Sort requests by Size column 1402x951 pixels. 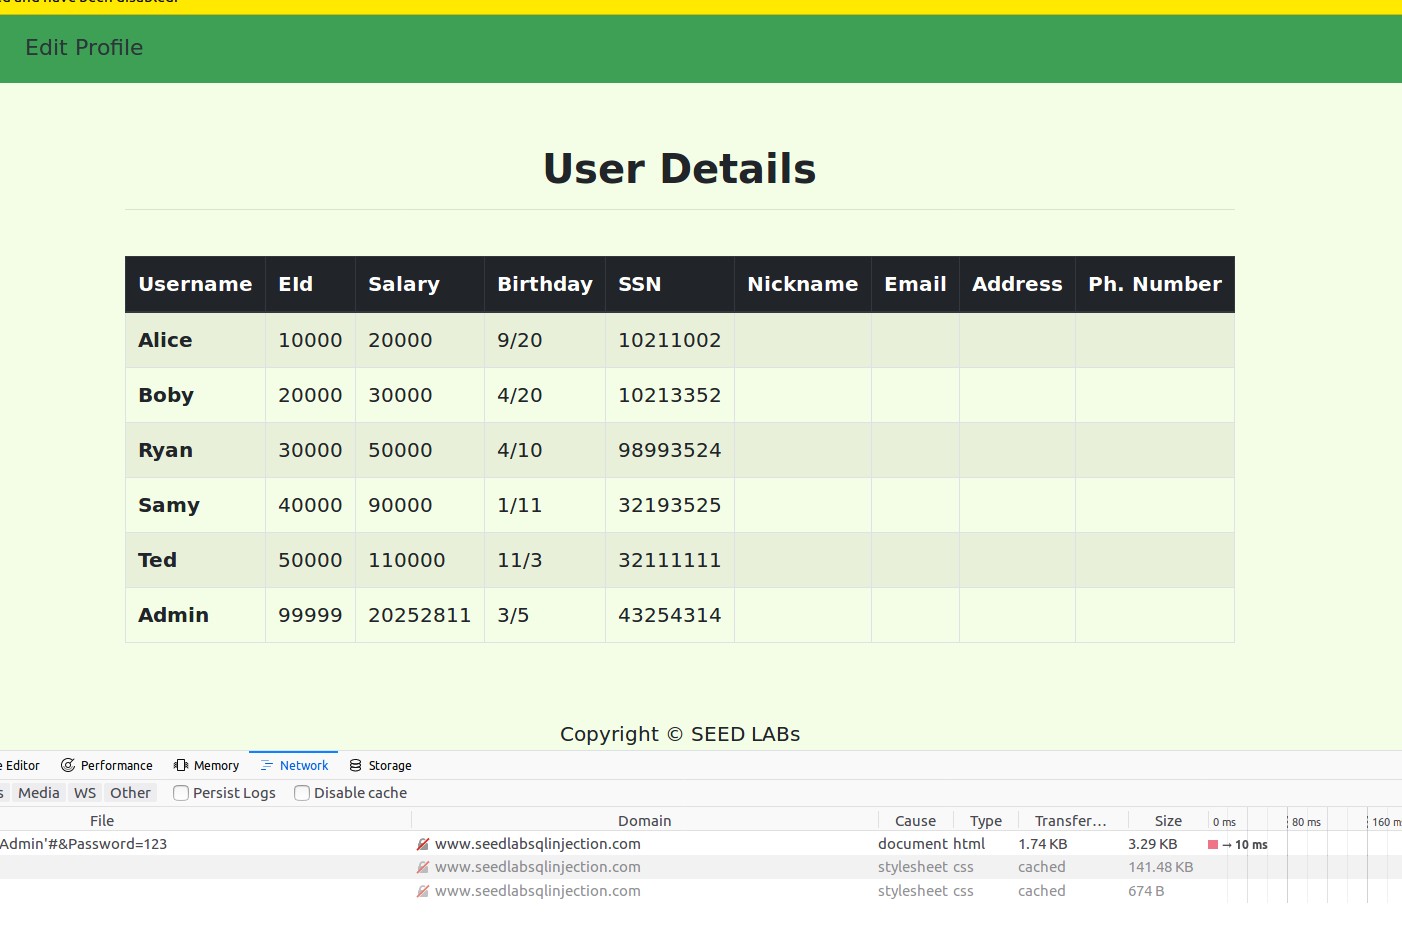(x=1168, y=820)
